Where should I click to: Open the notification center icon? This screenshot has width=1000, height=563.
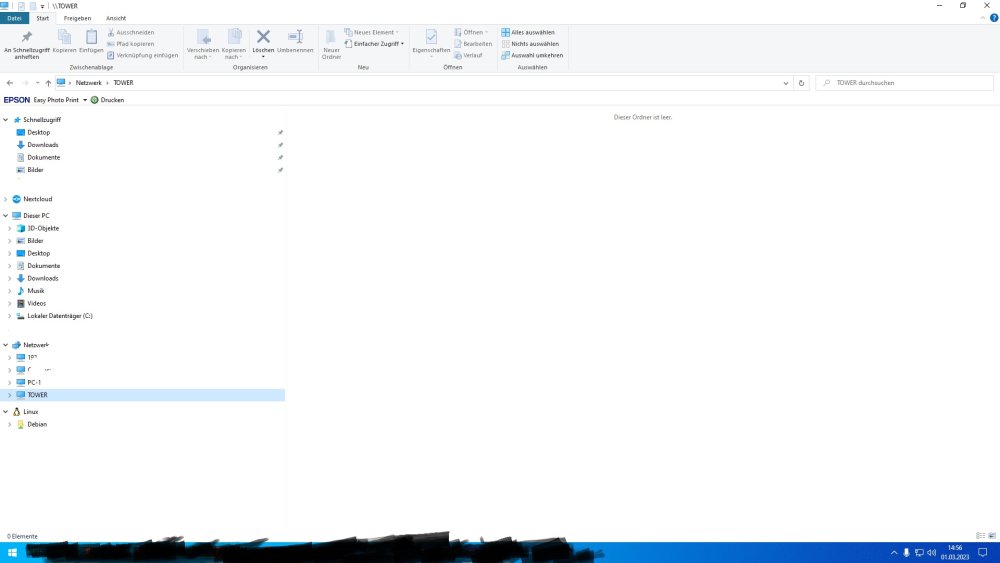click(x=983, y=553)
